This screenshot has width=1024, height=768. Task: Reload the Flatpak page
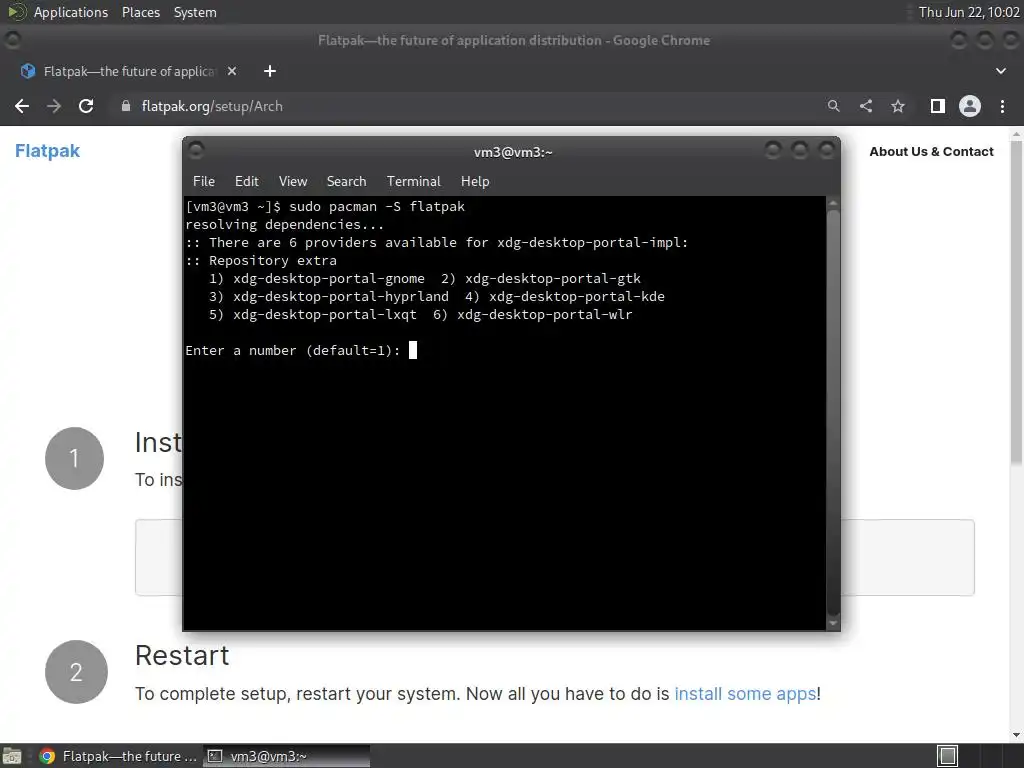[86, 106]
